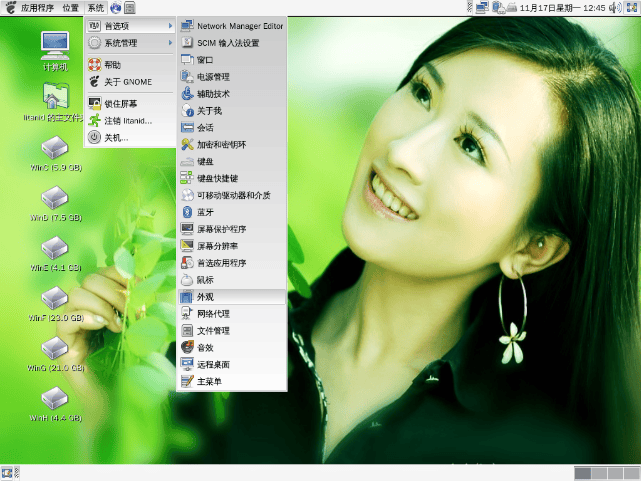Expand the 系统管理 (Administration) submenu
642x482 pixels.
click(132, 43)
